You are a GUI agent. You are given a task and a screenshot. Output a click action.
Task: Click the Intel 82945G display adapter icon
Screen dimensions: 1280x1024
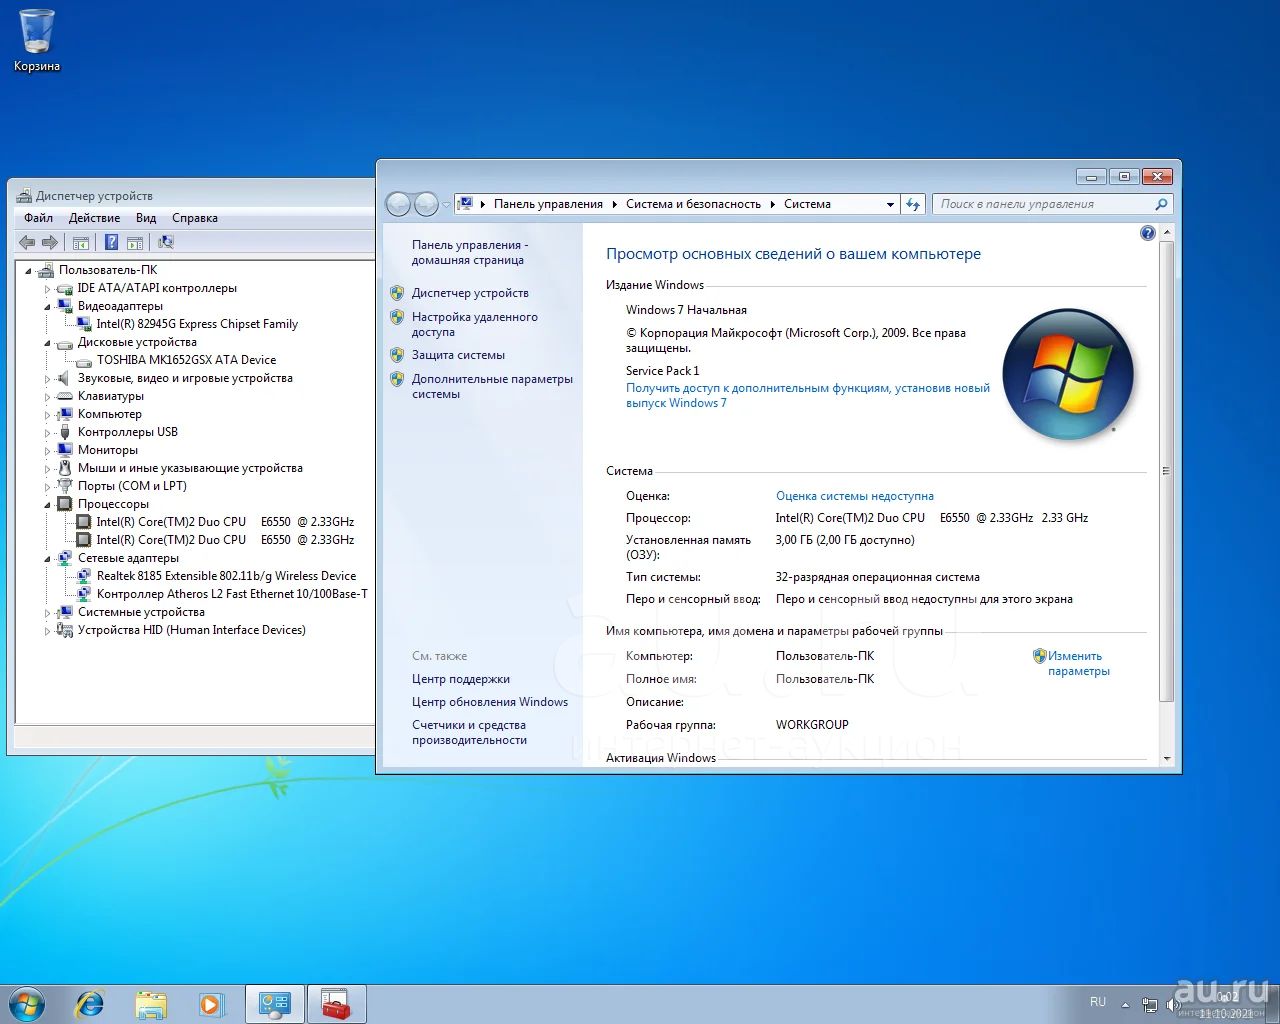pyautogui.click(x=85, y=324)
